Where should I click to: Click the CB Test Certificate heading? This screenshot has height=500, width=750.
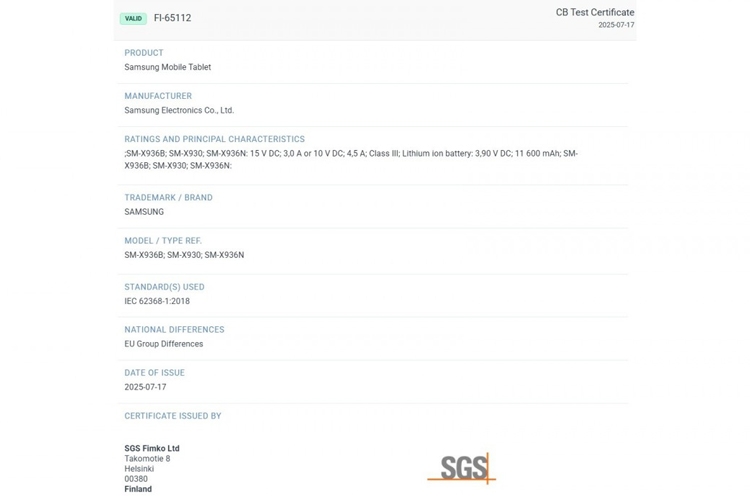pos(595,12)
